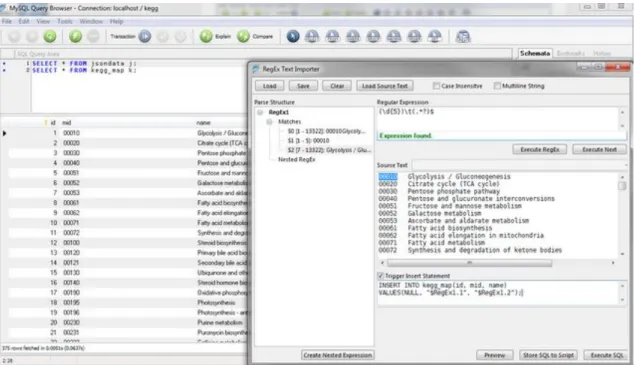Click "Citrate cycle (TCA cycle)" in source text
Image resolution: width=635 pixels, height=365 pixels.
tap(454, 184)
